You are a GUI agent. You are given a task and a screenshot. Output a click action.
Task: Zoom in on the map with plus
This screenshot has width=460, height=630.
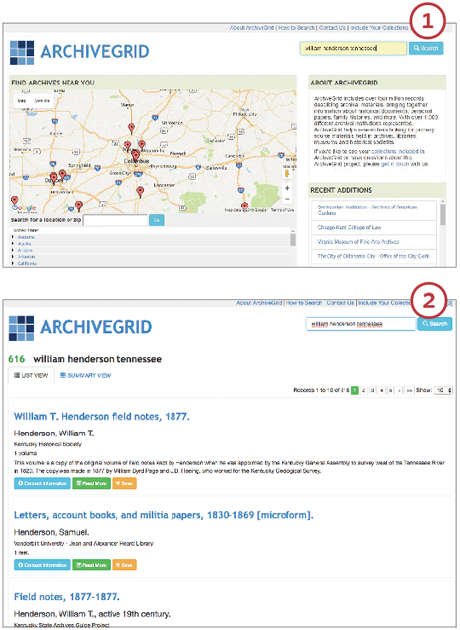point(287,188)
